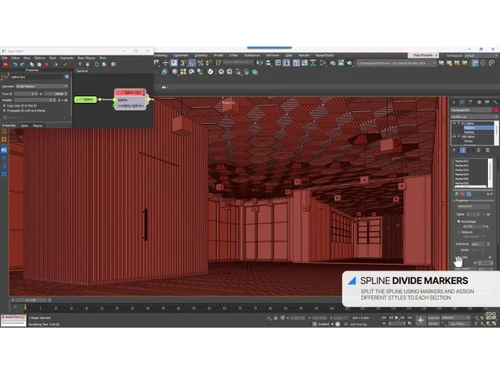Open the Select menu in Style Editor

tap(16, 58)
